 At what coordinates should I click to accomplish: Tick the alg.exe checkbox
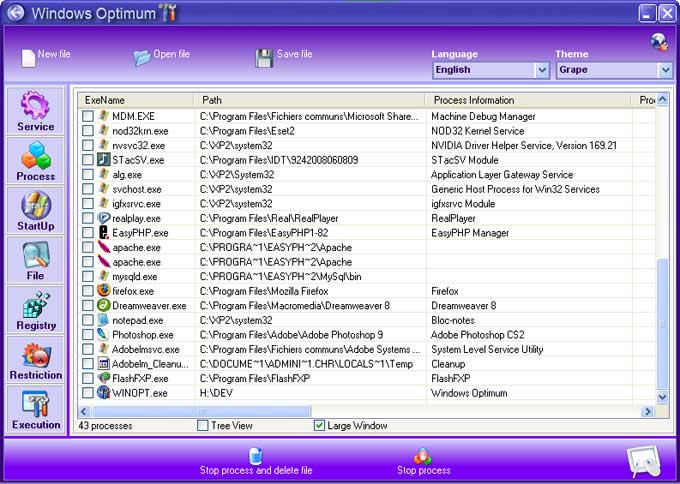pyautogui.click(x=88, y=174)
